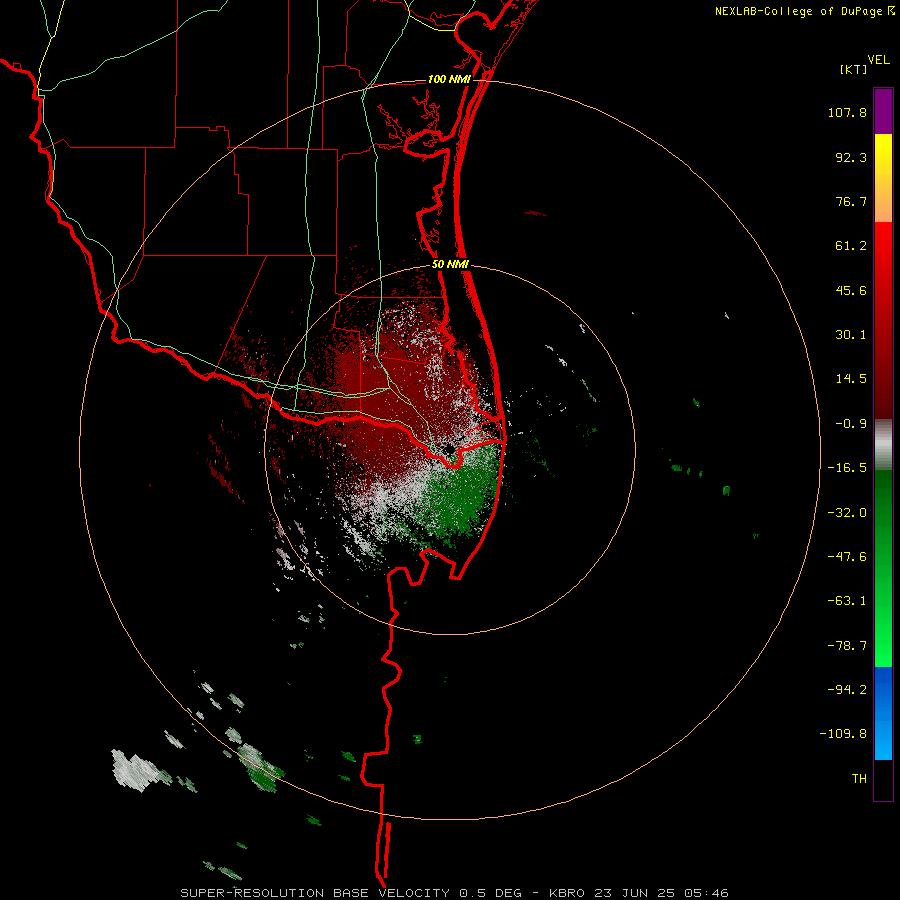Click the green segment of the color bar
This screenshot has height=900, width=900.
(883, 568)
